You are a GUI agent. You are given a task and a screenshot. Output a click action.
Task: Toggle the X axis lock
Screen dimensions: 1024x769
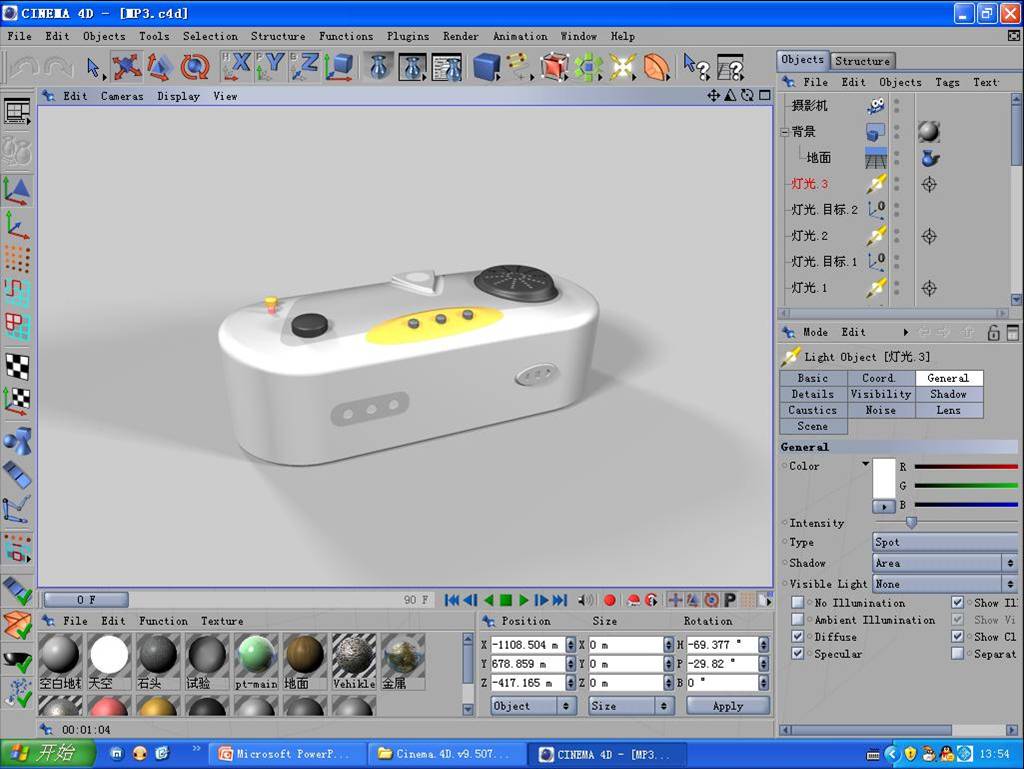click(x=236, y=67)
